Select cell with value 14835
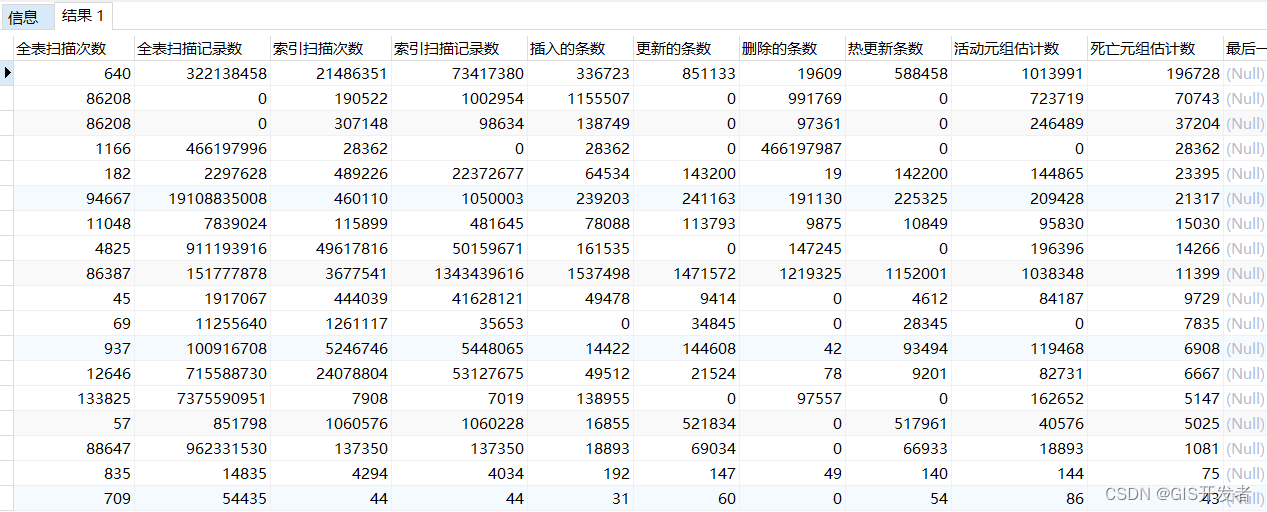The height and width of the screenshot is (512, 1267). point(201,474)
